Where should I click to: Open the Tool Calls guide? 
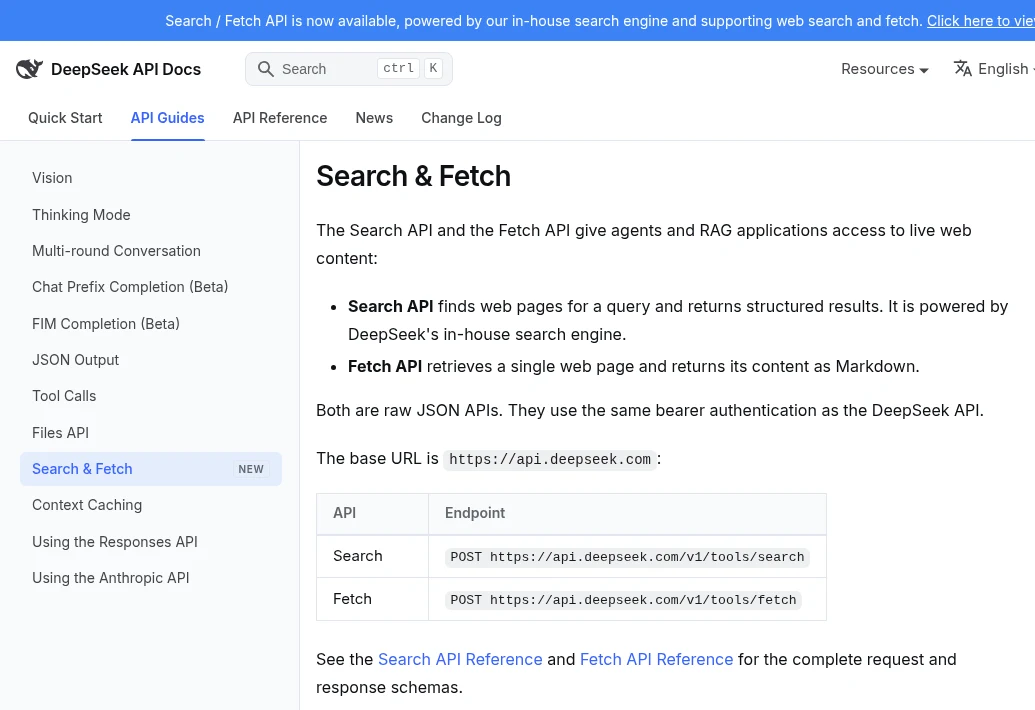tap(150, 396)
